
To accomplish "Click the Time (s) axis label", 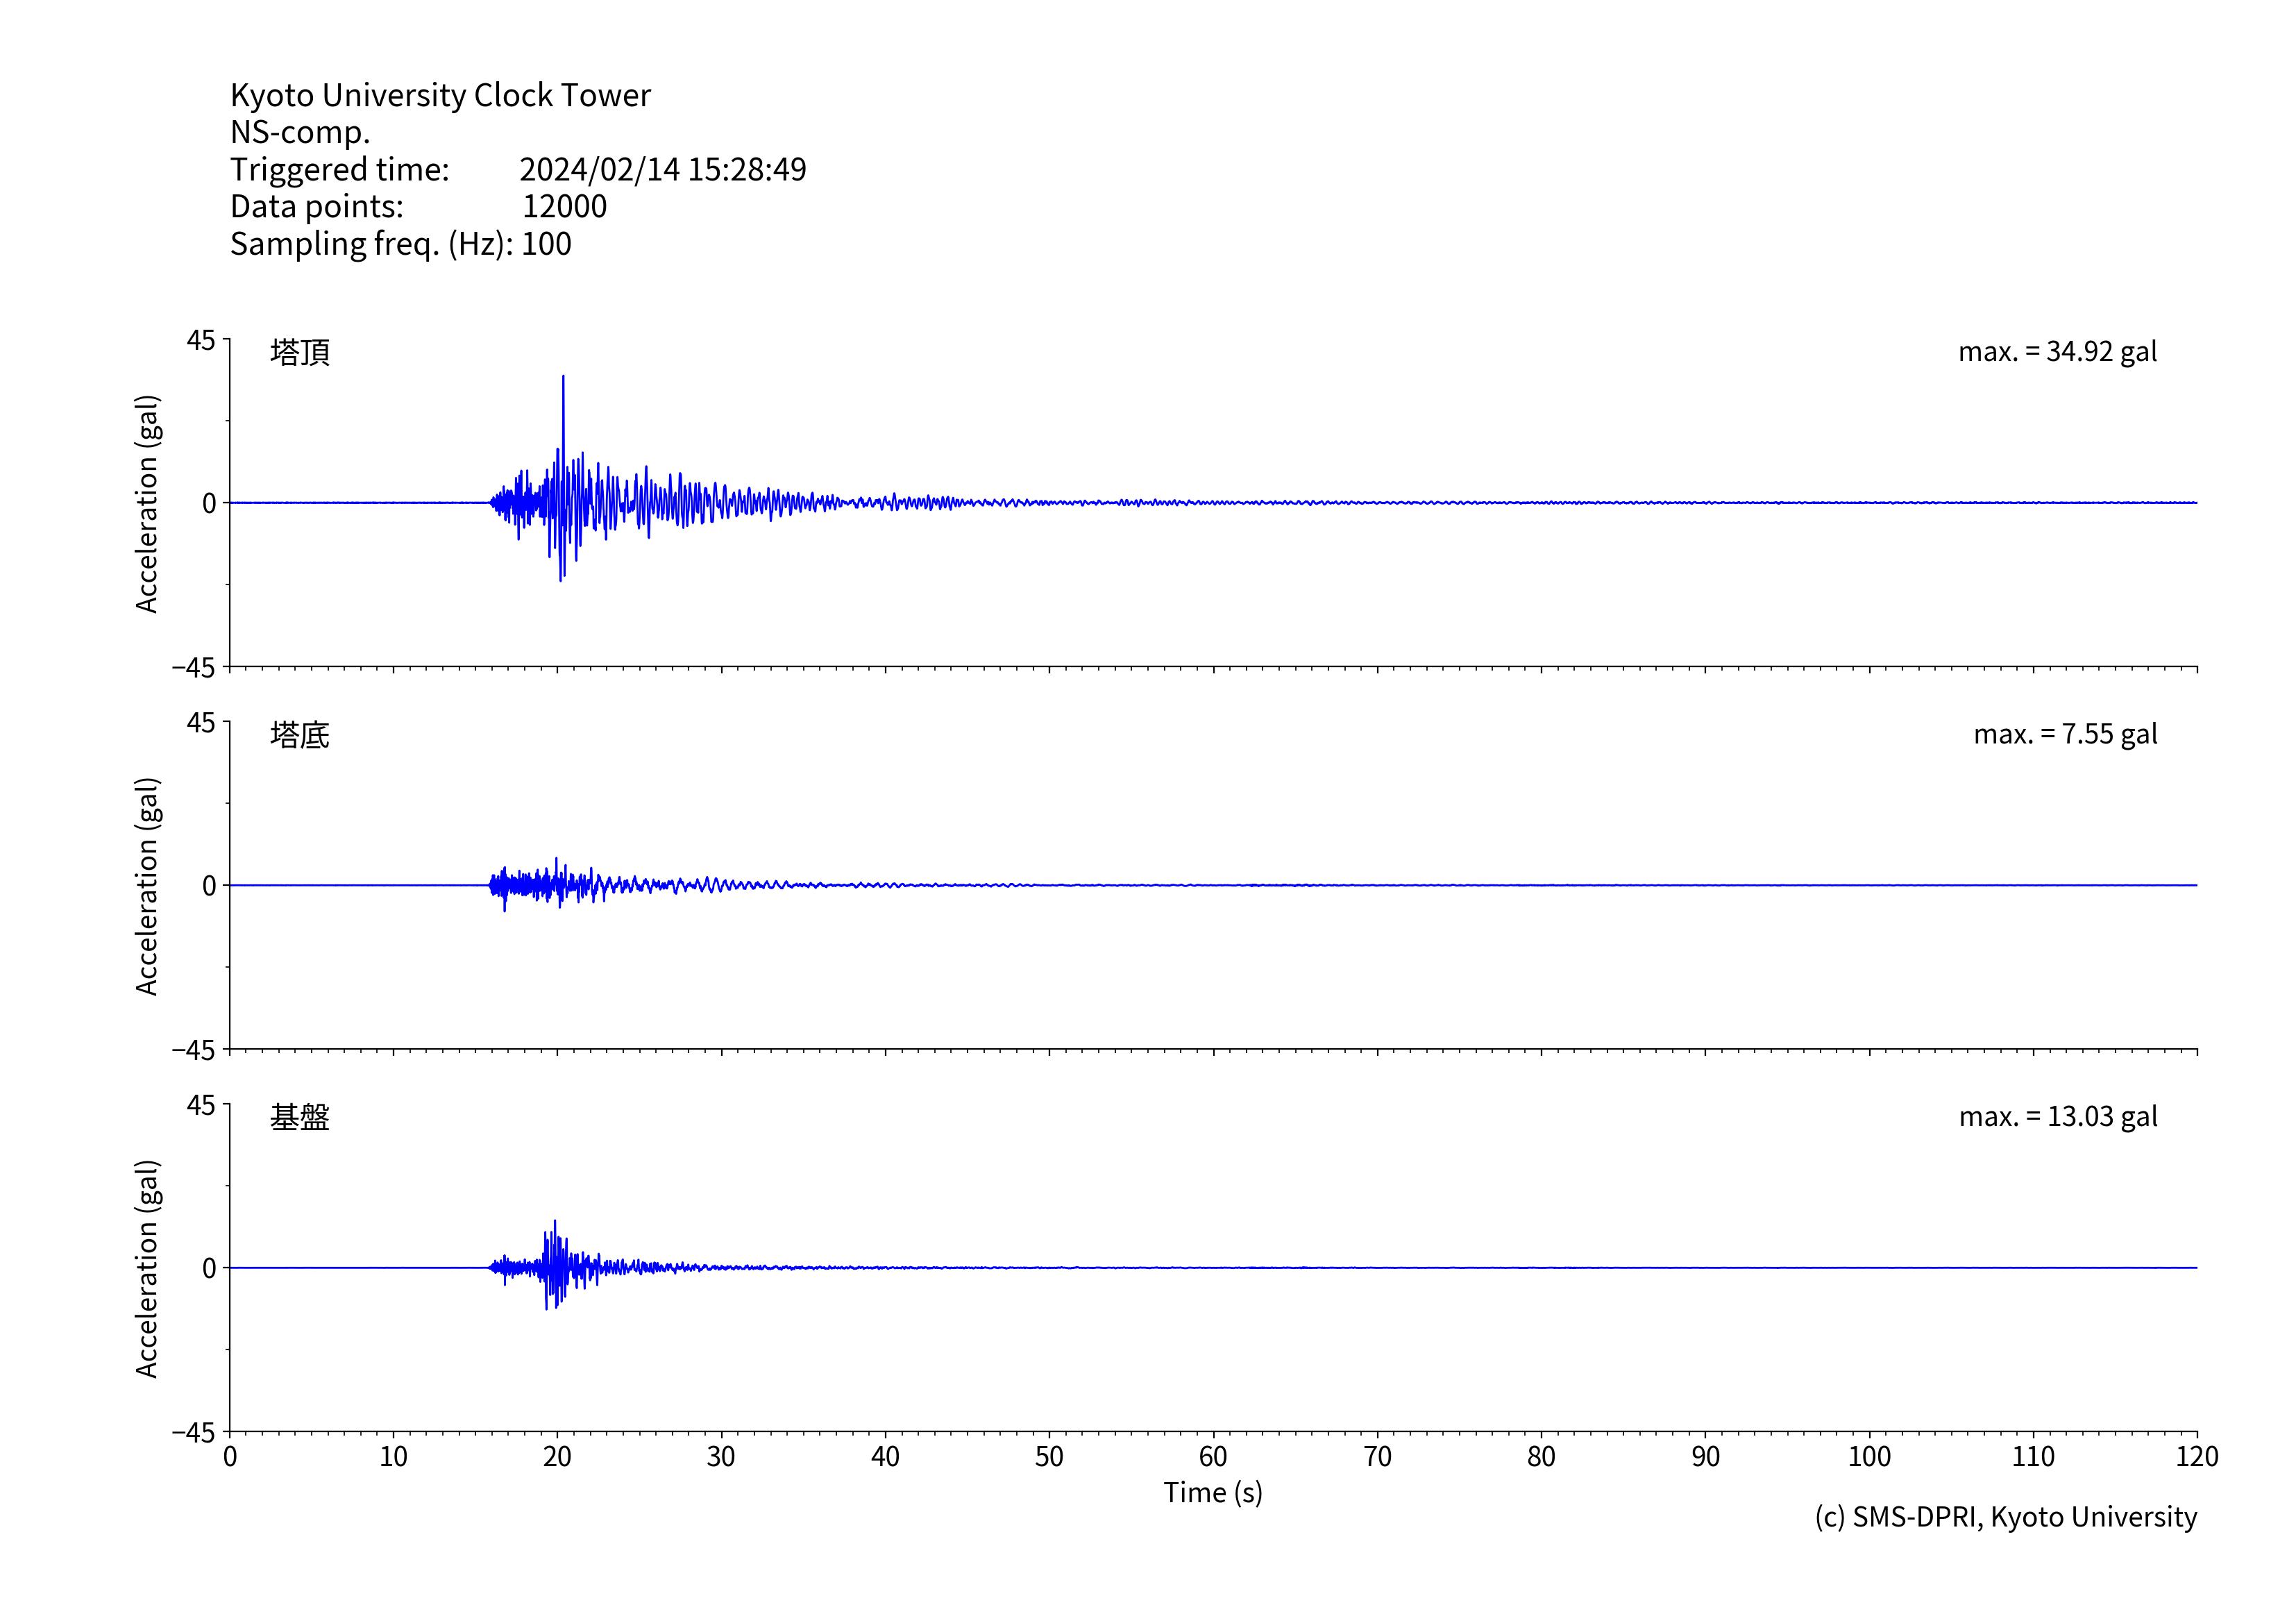I will point(1213,1493).
